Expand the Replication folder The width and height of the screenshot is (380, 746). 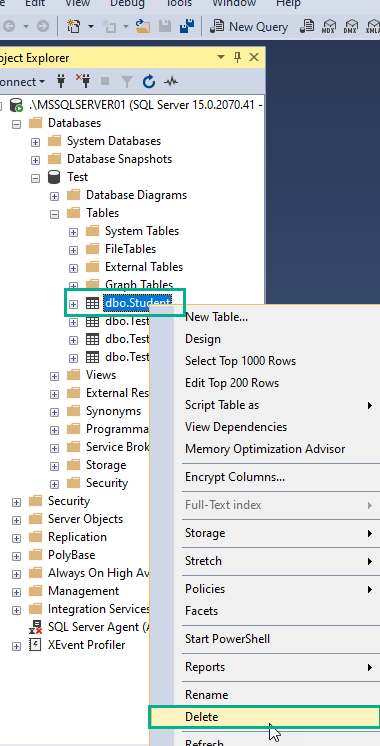coord(17,538)
